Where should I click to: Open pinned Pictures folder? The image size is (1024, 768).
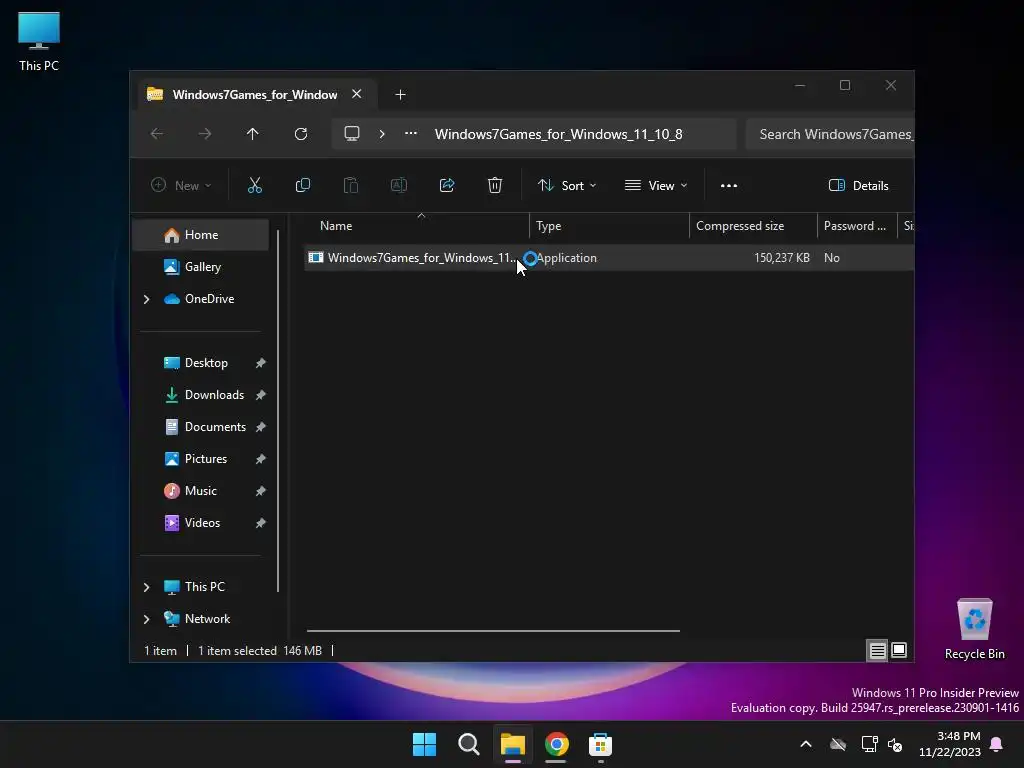click(206, 458)
